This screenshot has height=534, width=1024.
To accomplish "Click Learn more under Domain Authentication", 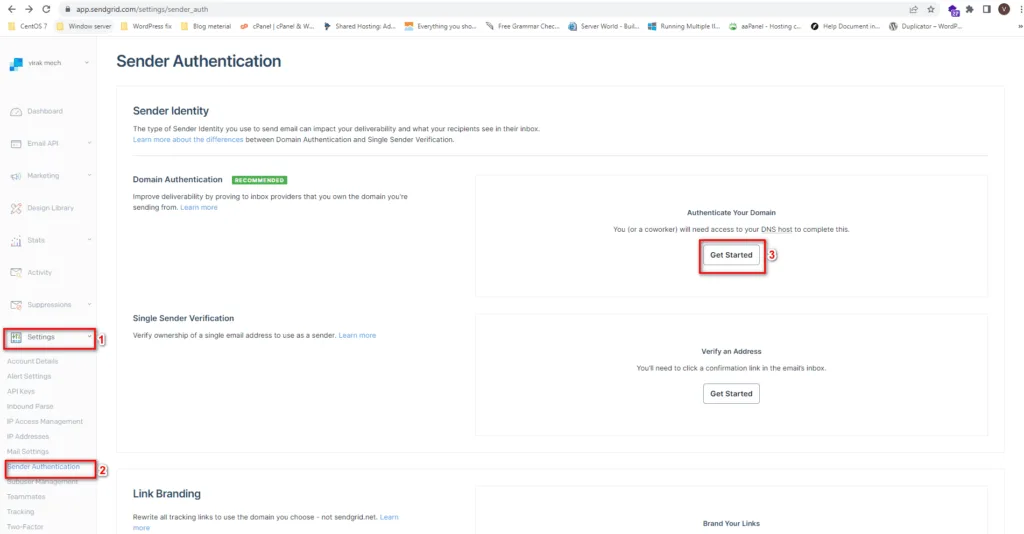I will (x=199, y=208).
